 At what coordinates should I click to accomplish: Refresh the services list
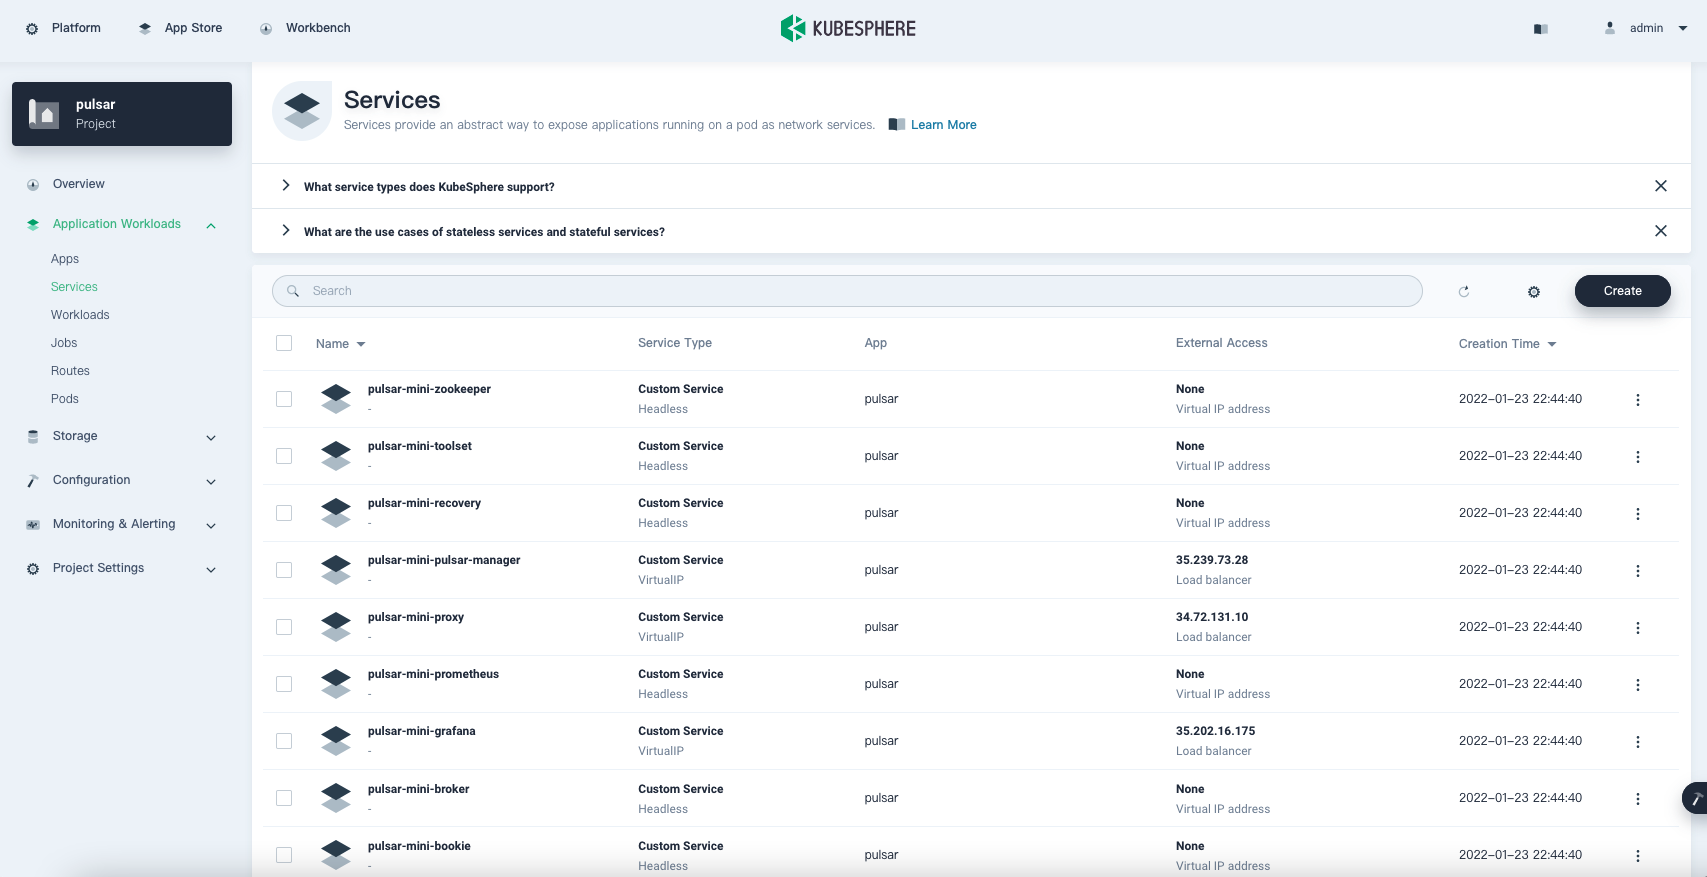(x=1464, y=292)
